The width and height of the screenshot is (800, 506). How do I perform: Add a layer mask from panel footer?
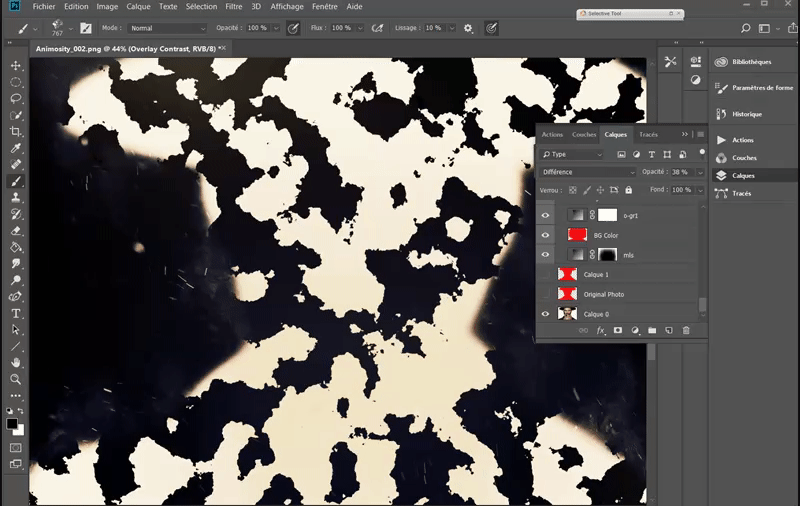pyautogui.click(x=618, y=331)
